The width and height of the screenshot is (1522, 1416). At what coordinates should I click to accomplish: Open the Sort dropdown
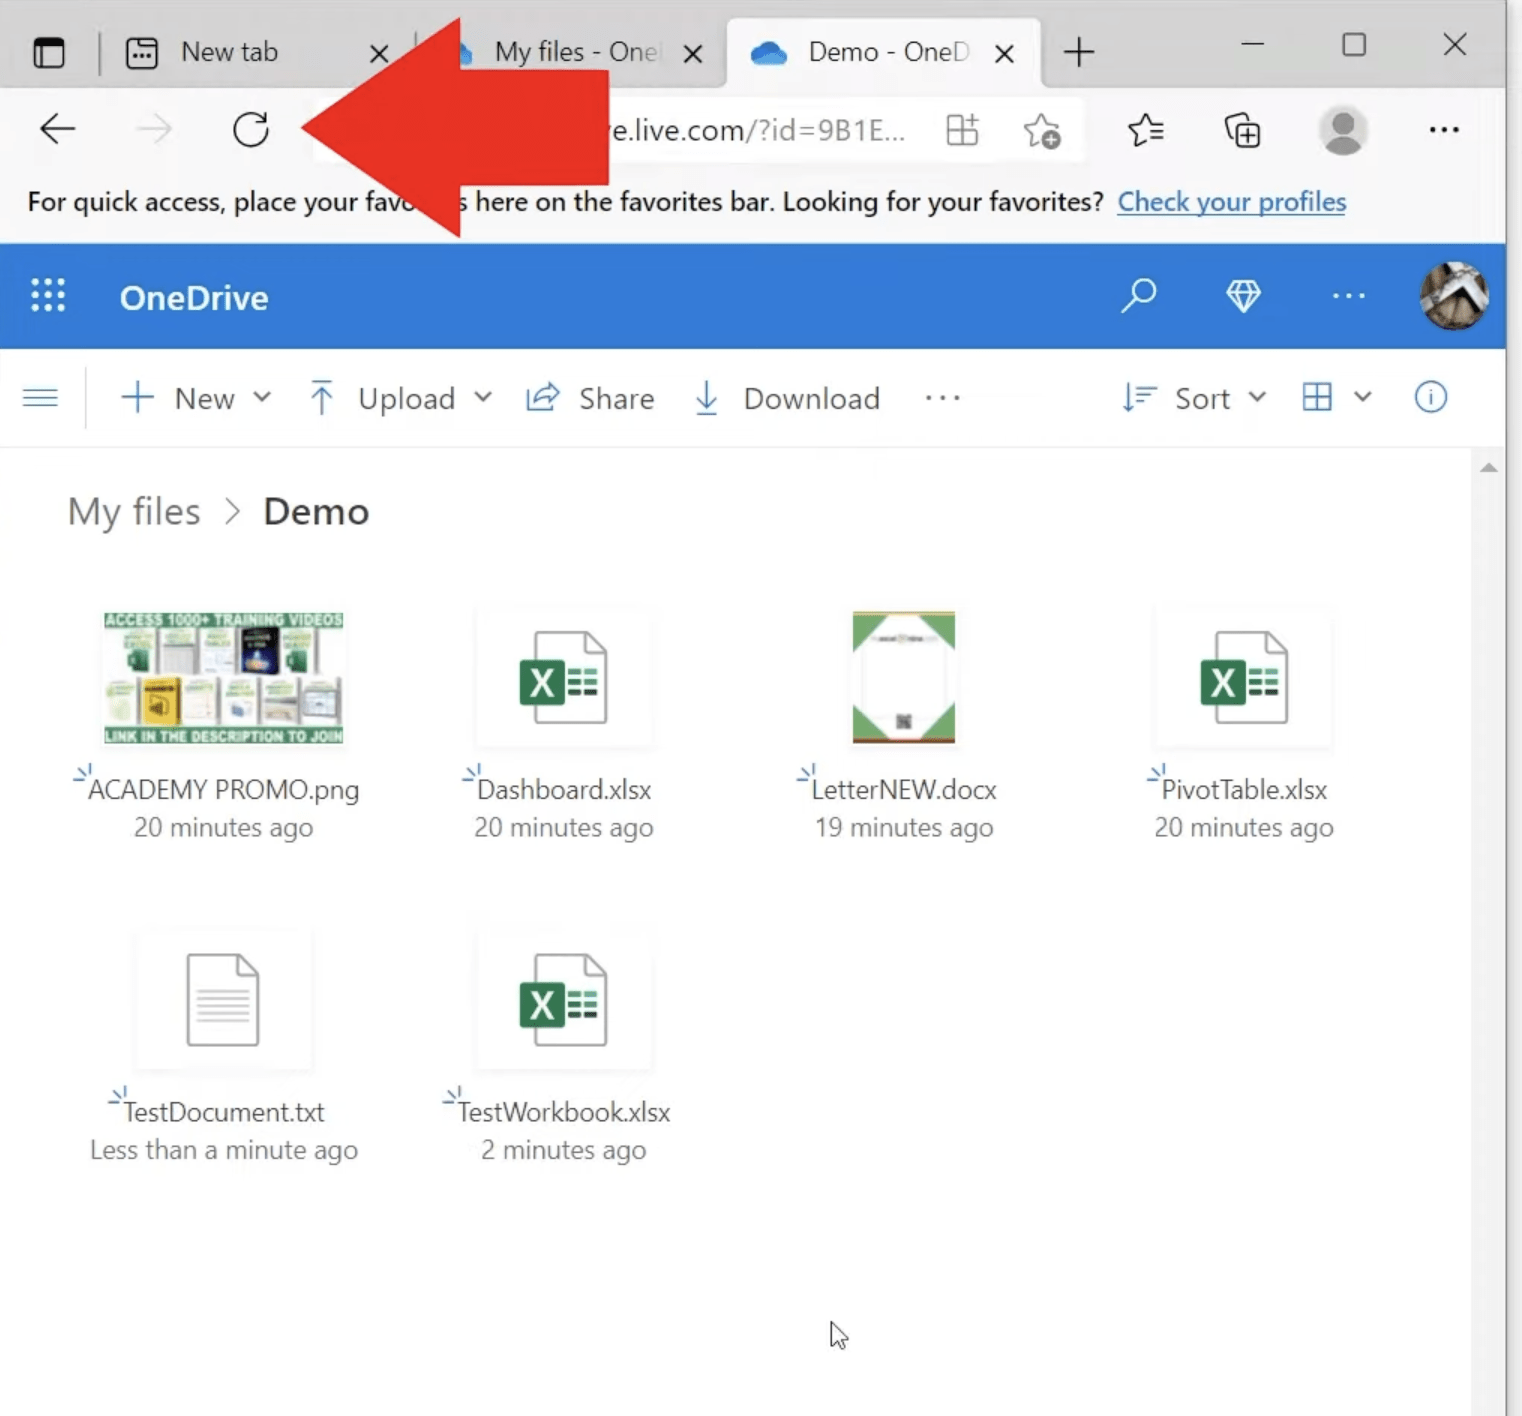pos(1195,398)
